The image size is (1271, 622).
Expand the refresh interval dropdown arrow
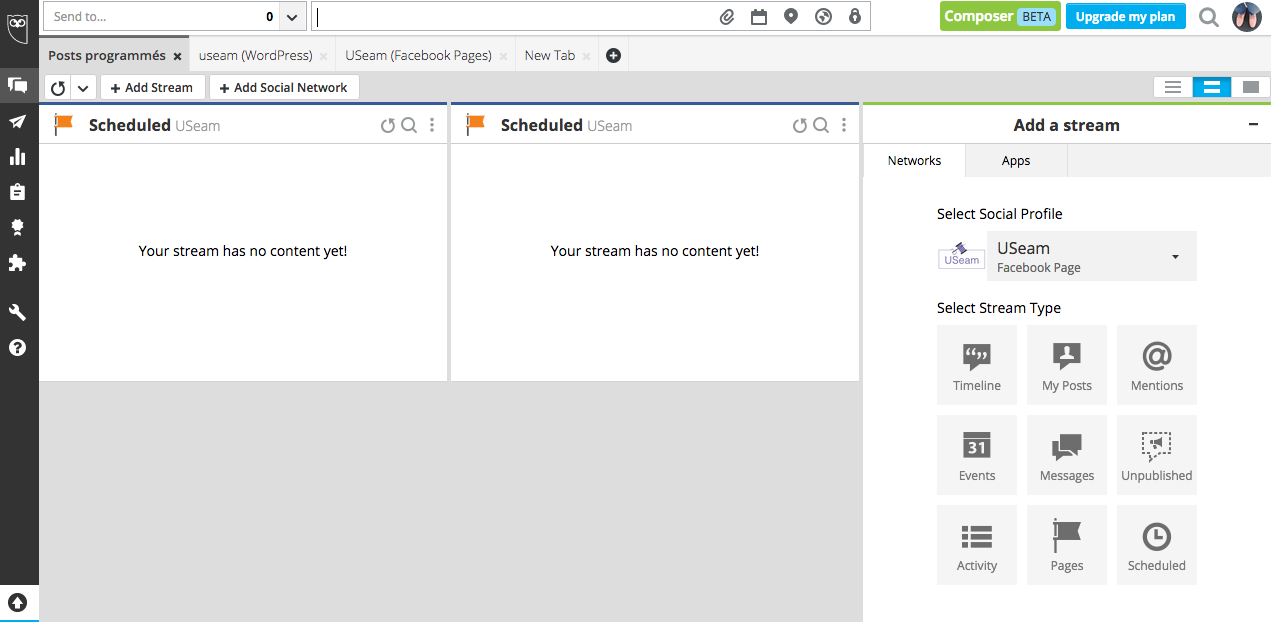click(x=83, y=88)
